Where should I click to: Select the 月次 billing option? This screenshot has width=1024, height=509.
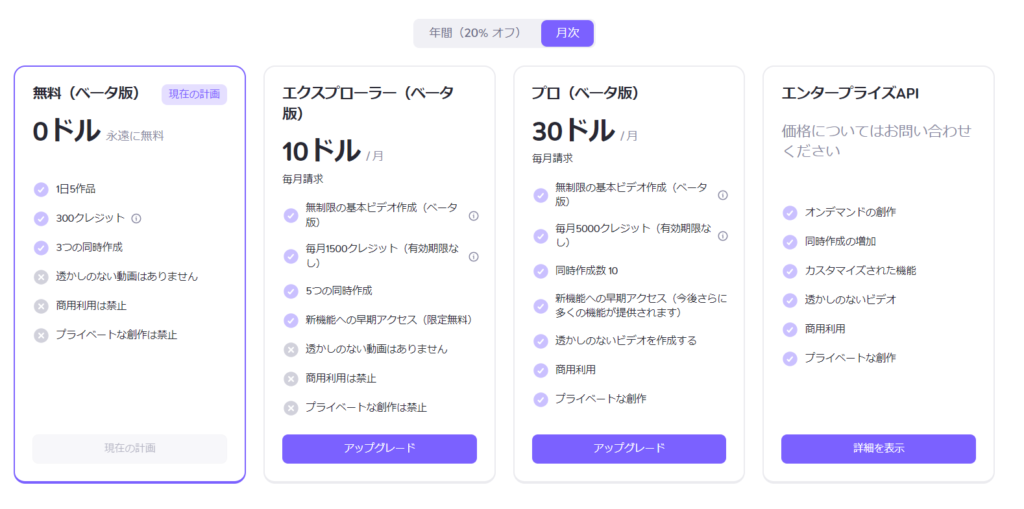567,33
